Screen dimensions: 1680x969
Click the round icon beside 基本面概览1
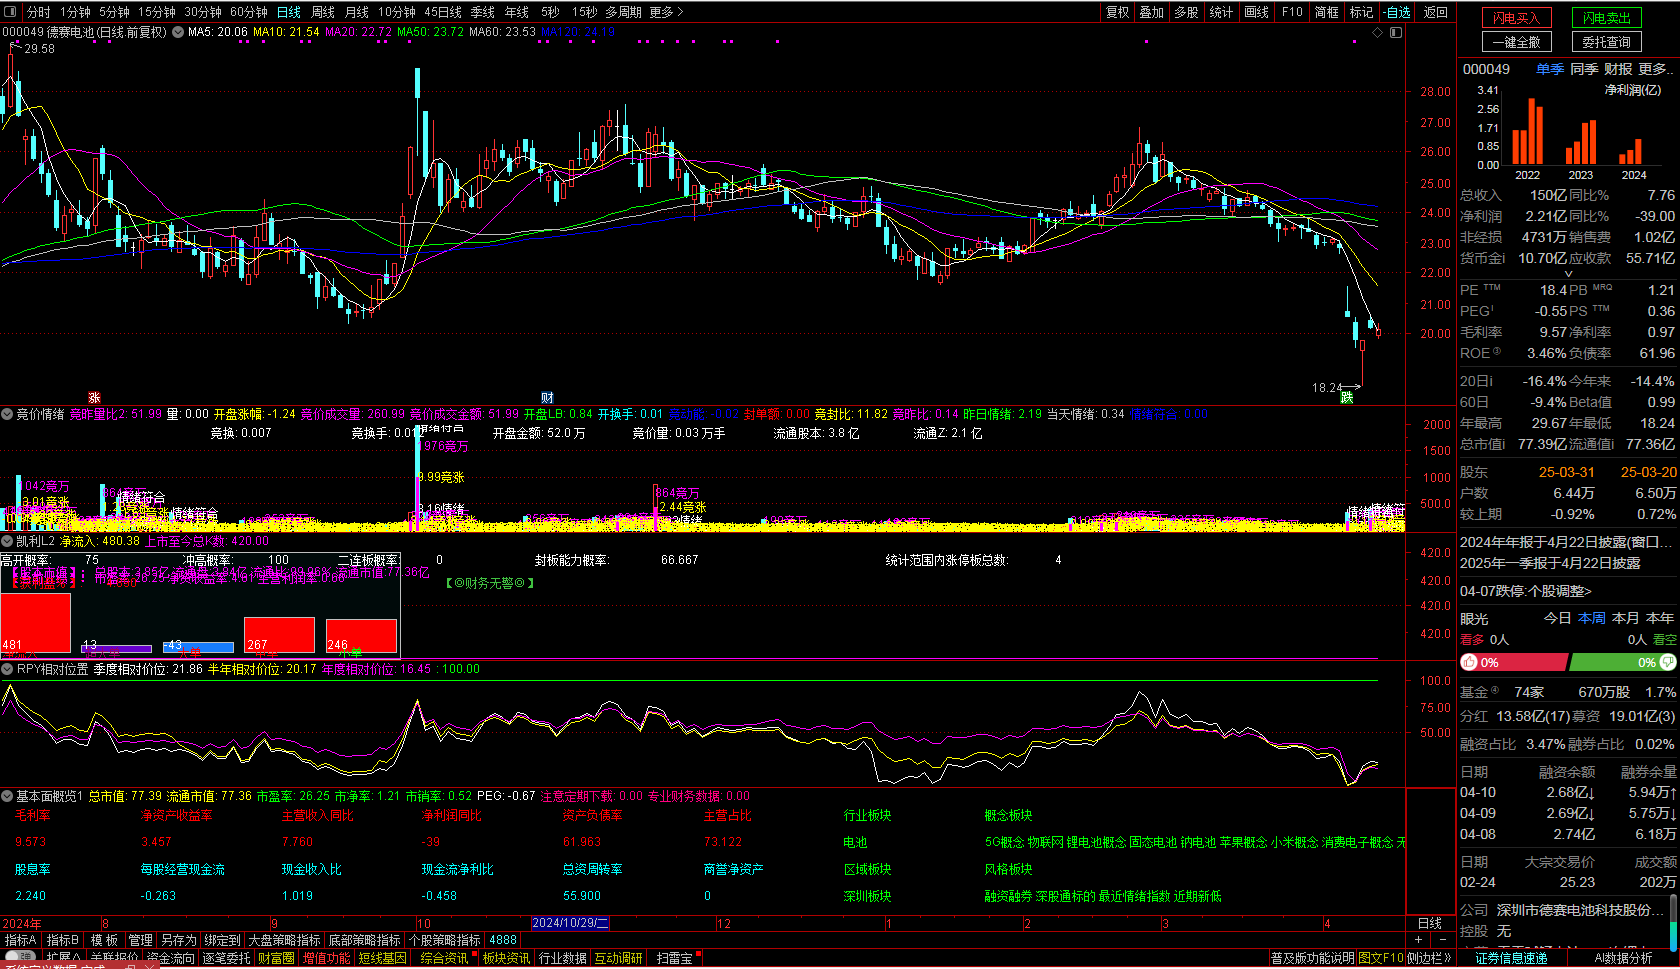tap(7, 796)
